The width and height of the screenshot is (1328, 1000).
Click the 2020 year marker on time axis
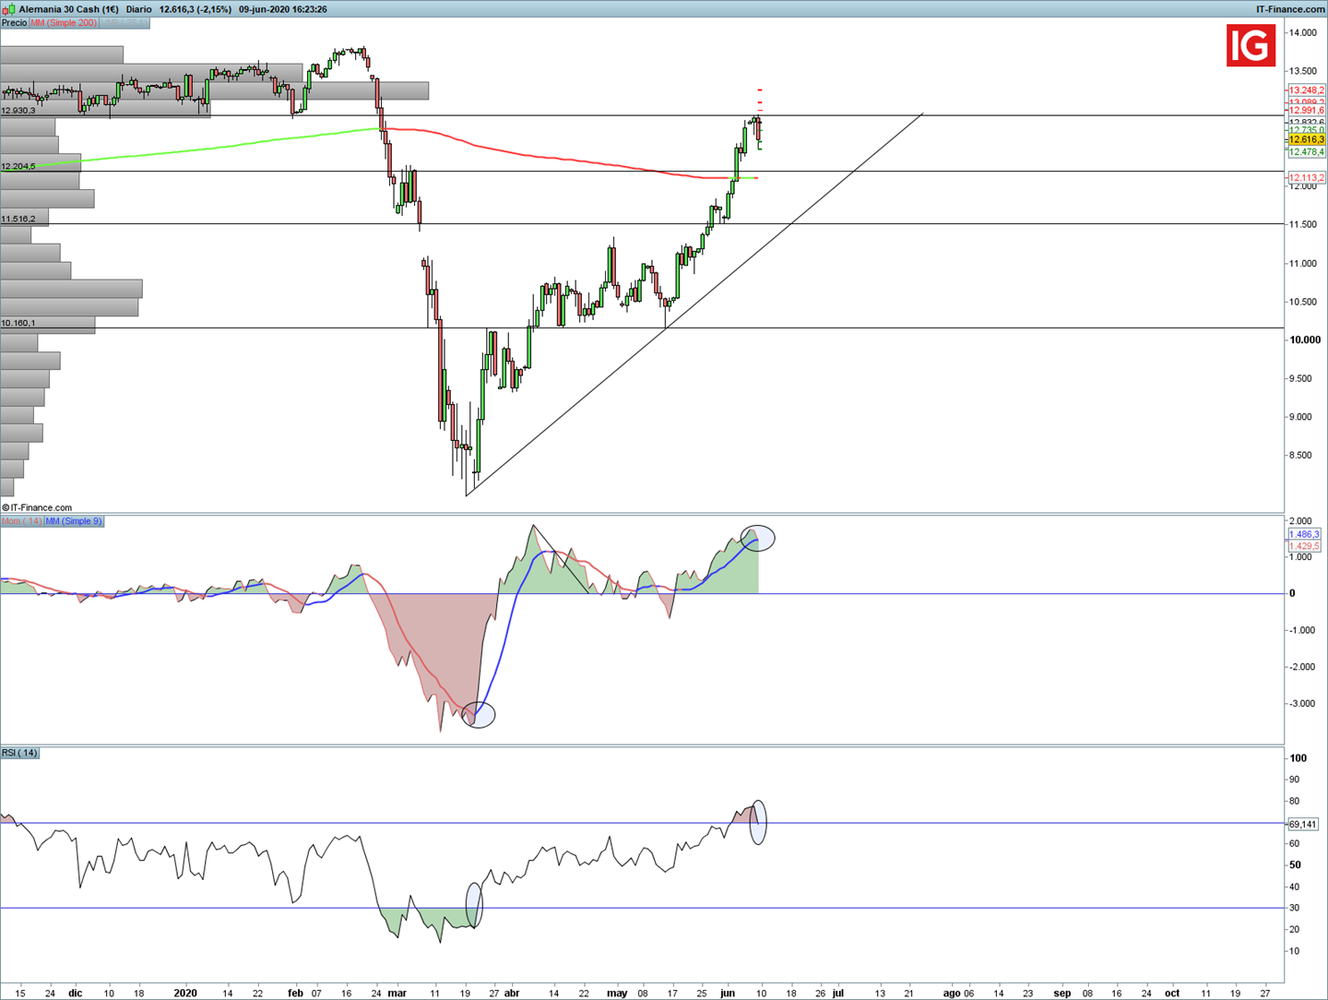click(185, 993)
